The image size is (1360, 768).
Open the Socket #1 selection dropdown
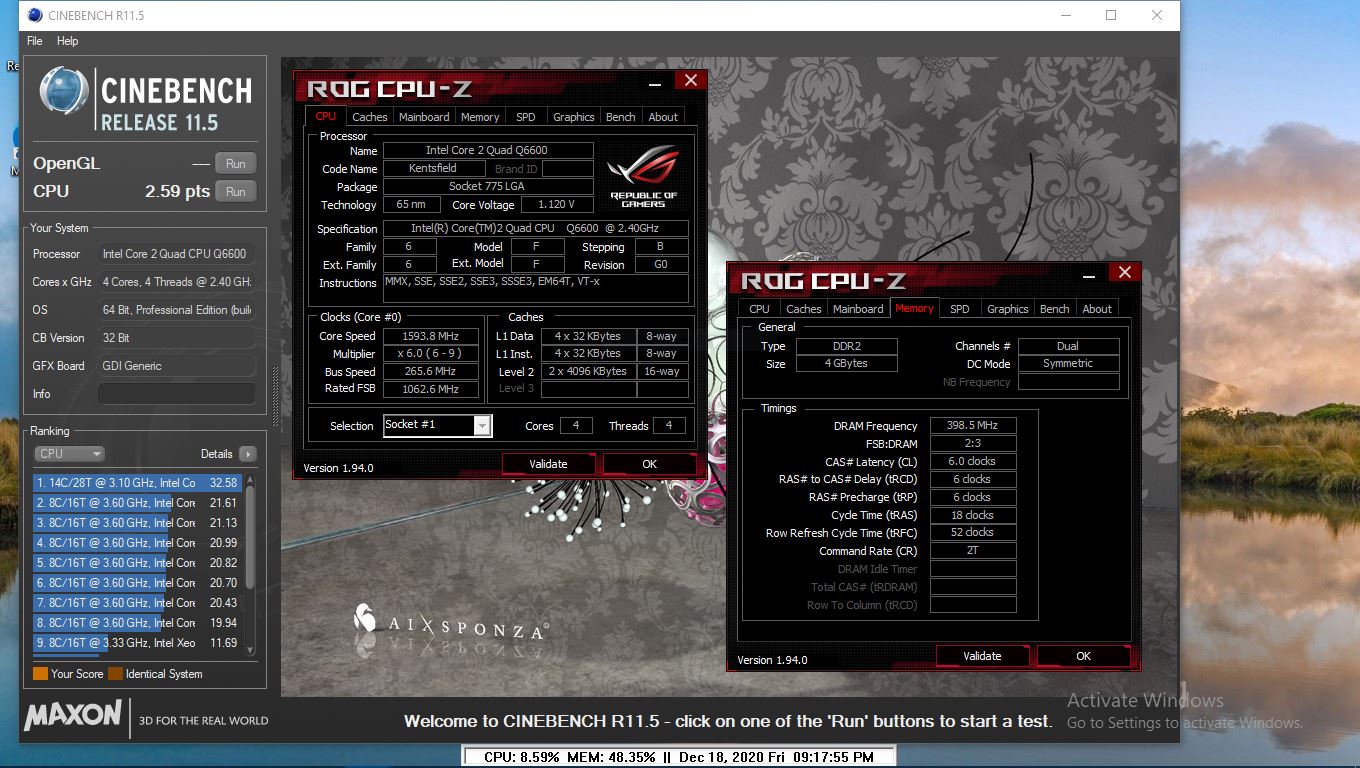click(437, 425)
